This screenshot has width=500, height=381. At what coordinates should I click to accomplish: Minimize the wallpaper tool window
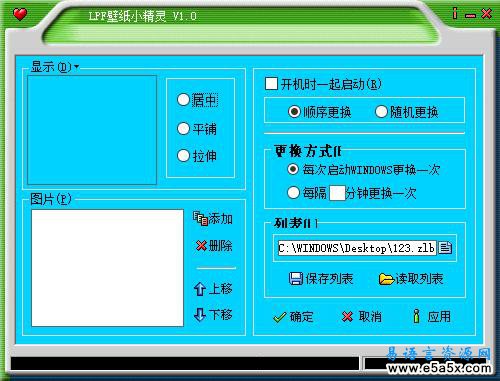[470, 16]
